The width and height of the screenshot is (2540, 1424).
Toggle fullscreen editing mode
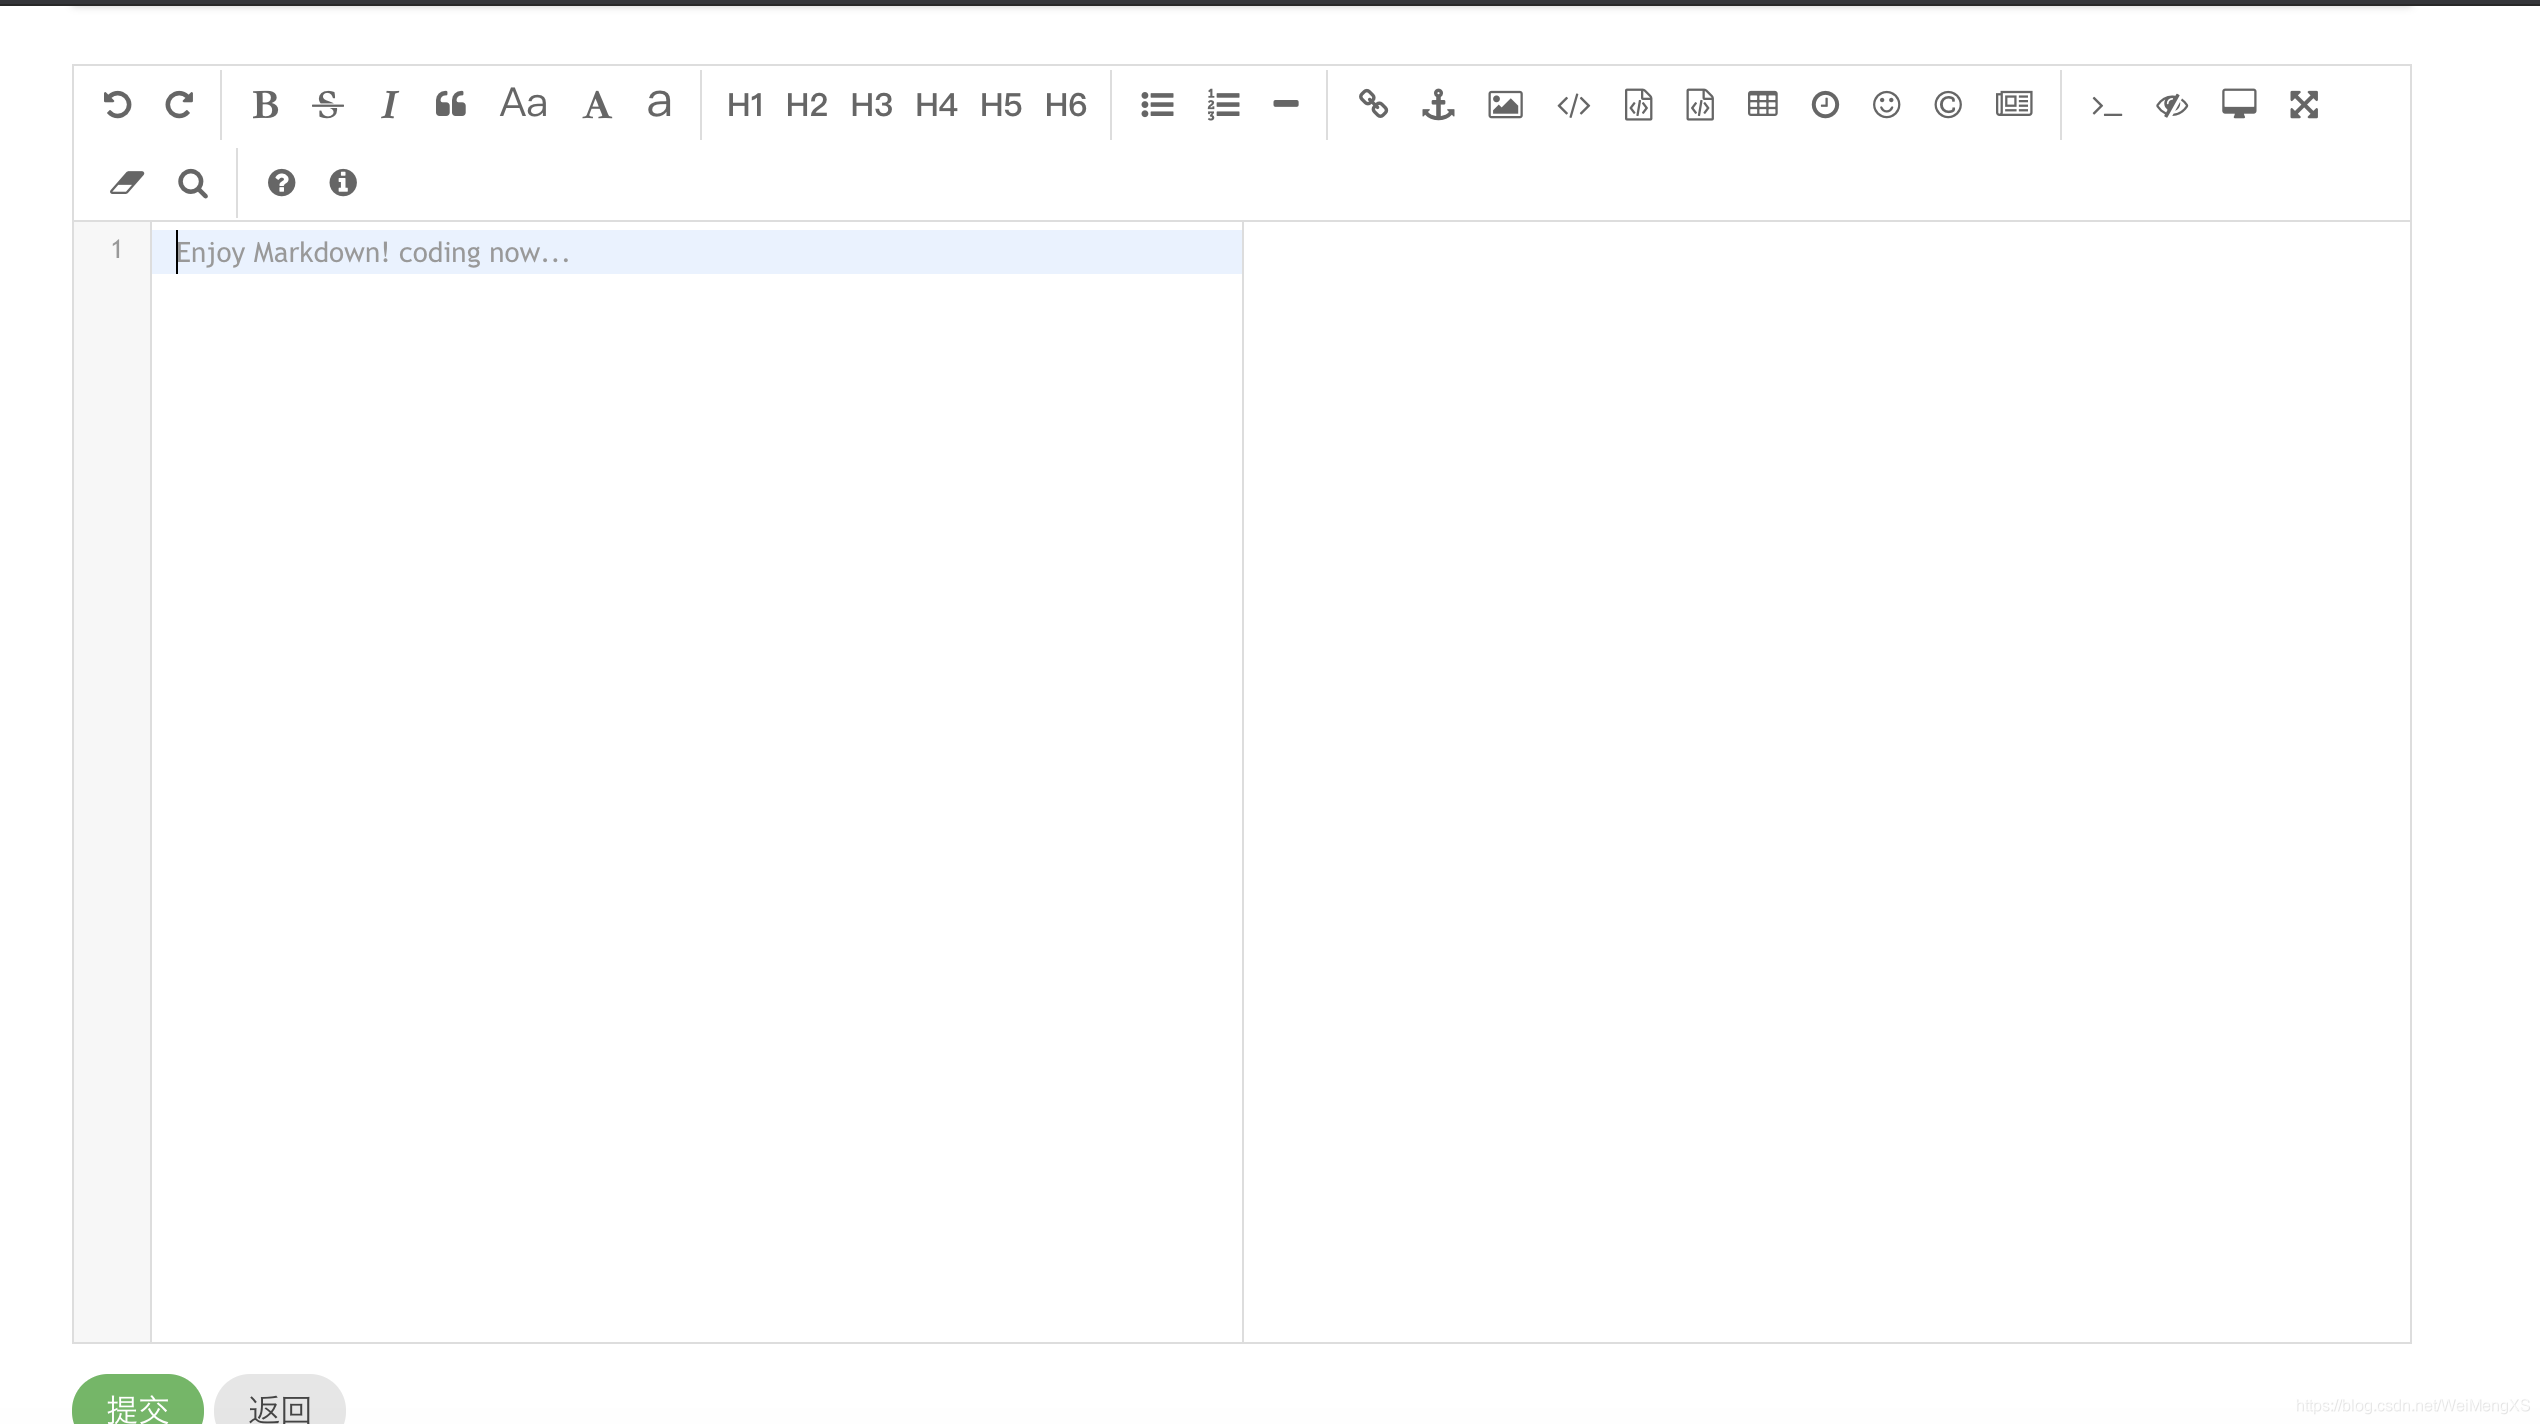(2304, 105)
